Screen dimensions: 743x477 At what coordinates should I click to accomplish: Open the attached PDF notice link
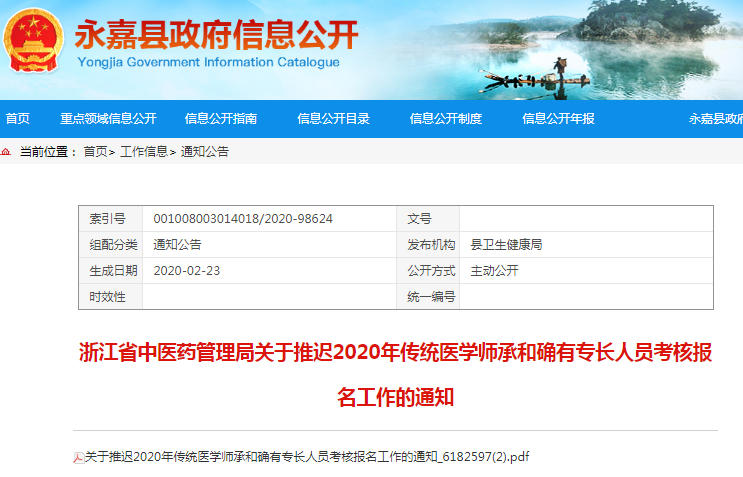306,457
